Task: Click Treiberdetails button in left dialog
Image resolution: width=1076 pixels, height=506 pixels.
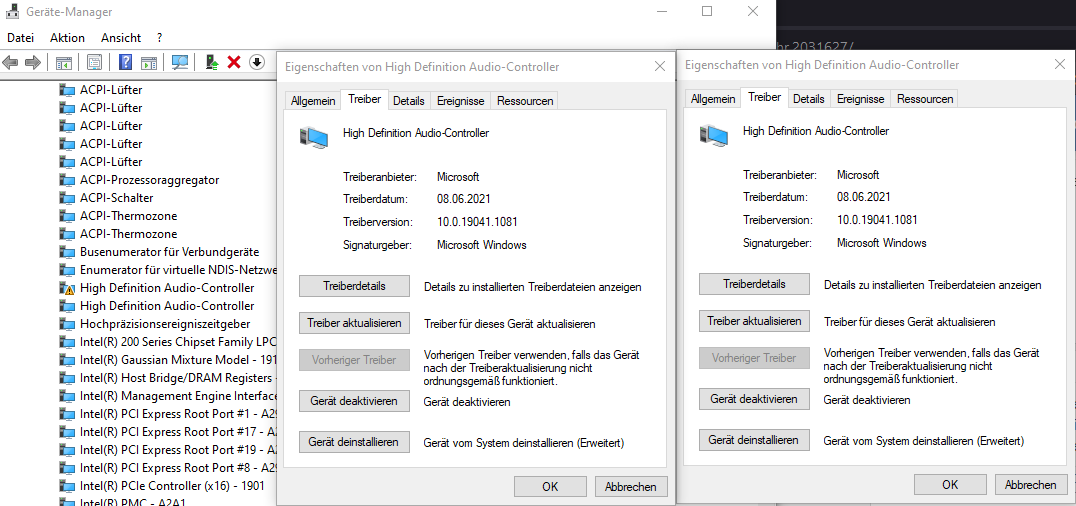Action: 354,286
